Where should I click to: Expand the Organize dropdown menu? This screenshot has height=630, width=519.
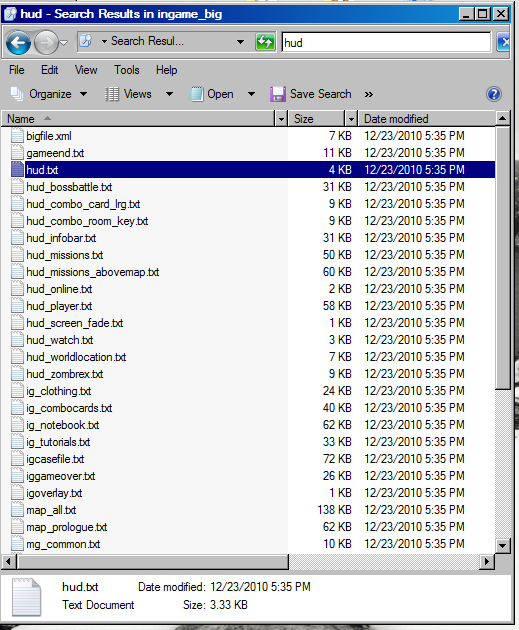click(x=84, y=94)
